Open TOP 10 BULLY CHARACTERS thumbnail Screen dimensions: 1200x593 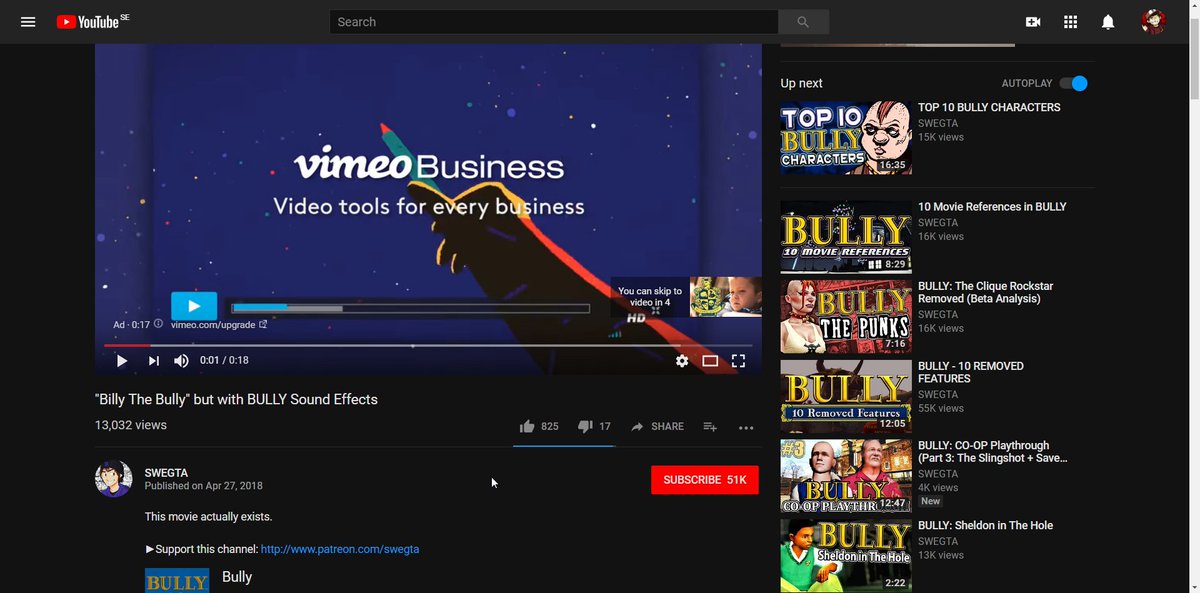point(846,137)
